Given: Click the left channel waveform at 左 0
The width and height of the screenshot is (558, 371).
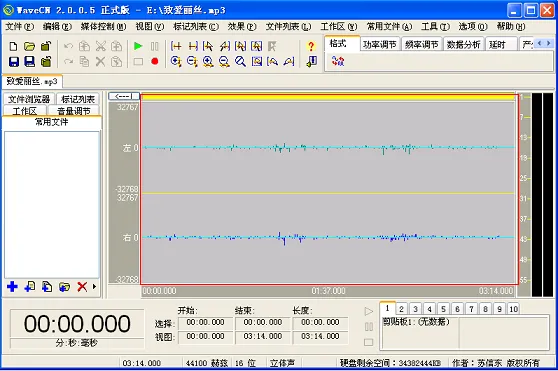Looking at the screenshot, I should point(328,147).
